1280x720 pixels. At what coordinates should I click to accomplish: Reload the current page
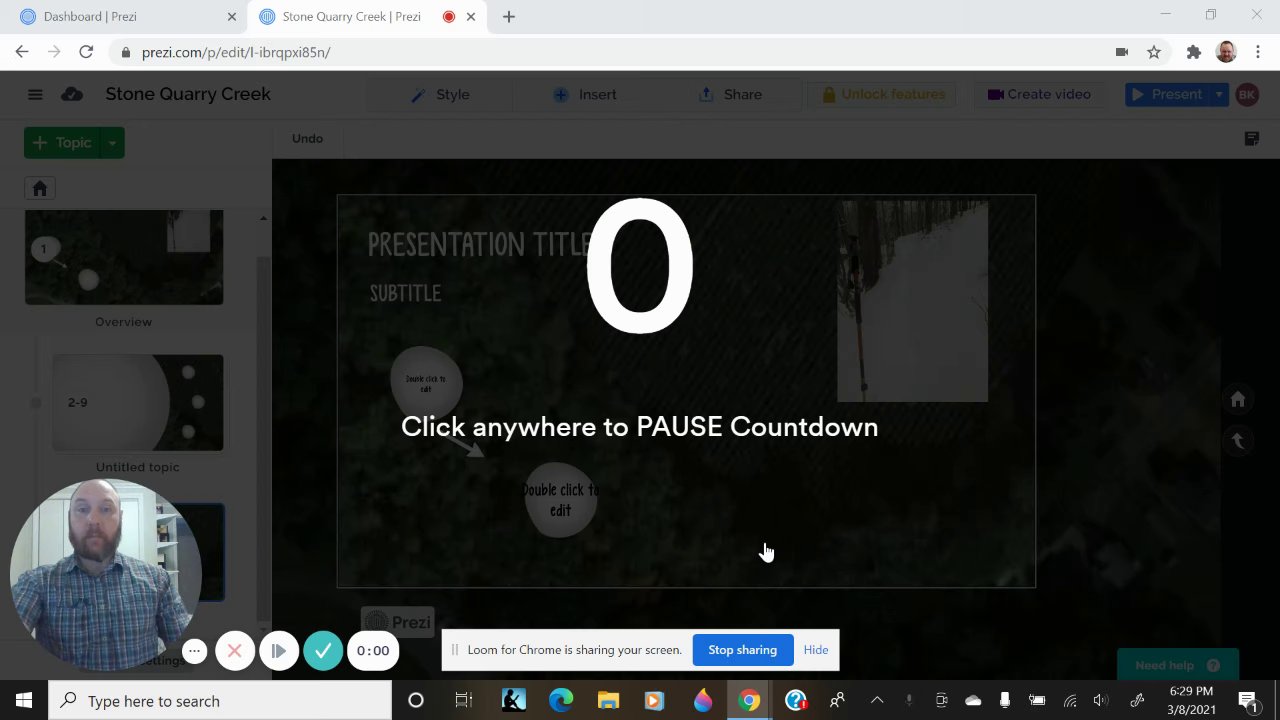(x=86, y=52)
